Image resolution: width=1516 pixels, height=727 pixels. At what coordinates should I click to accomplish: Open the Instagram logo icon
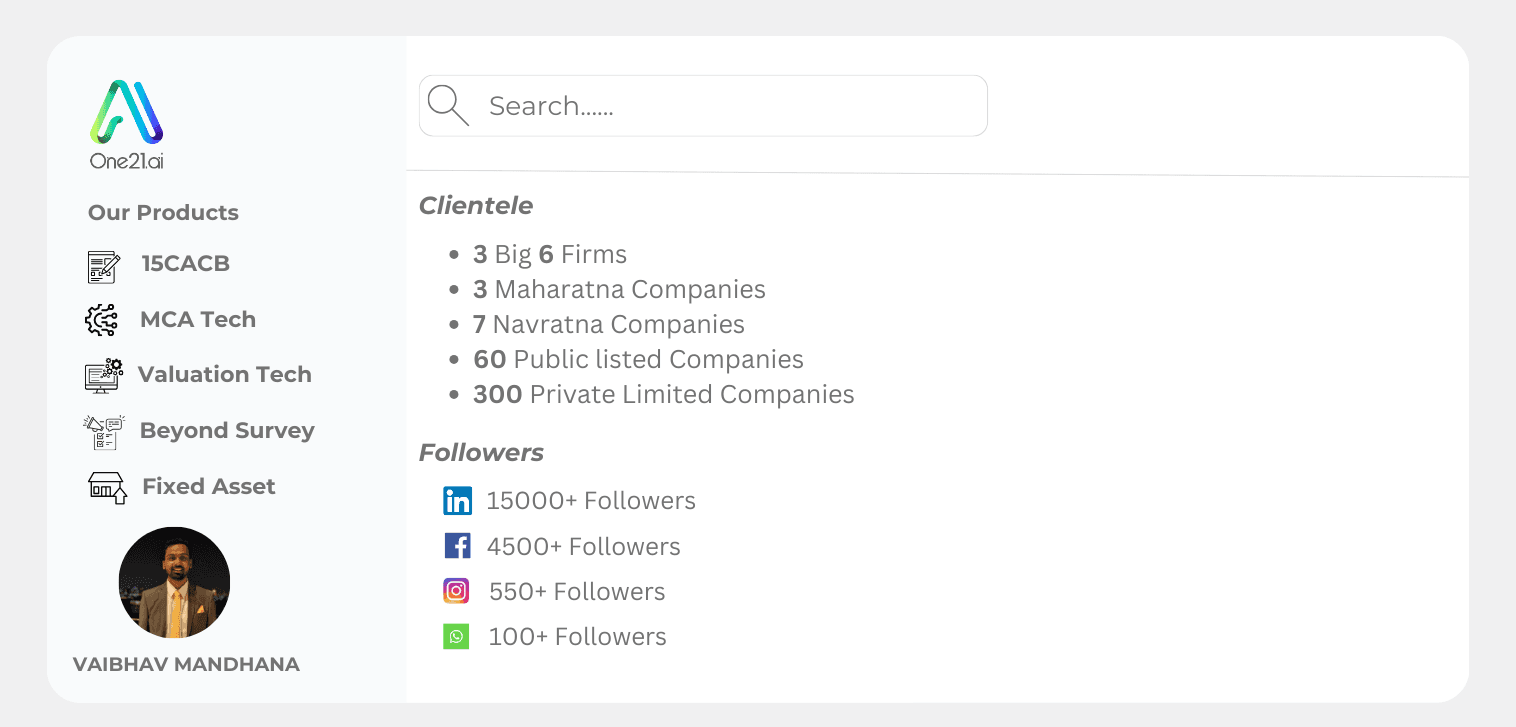pyautogui.click(x=456, y=591)
